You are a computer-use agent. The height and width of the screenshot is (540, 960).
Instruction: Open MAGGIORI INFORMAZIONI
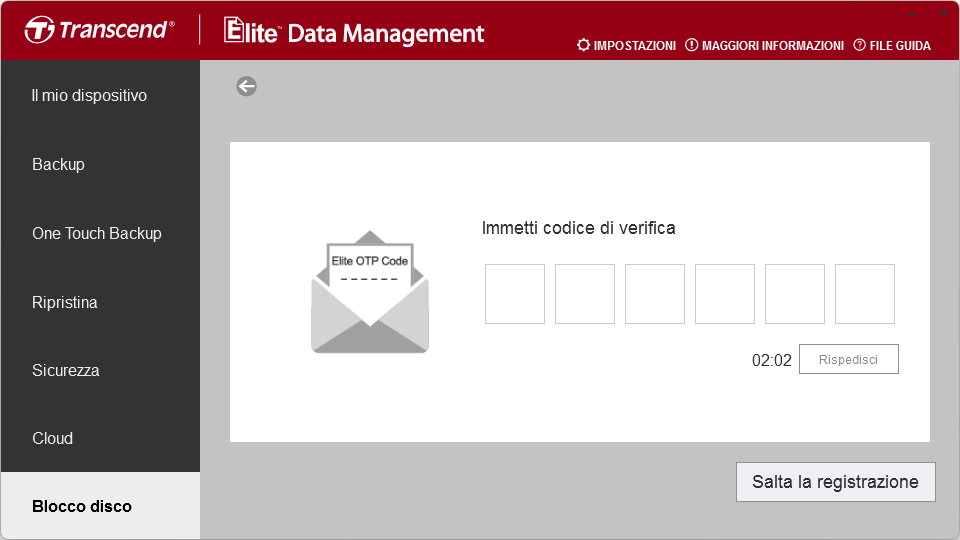pos(764,45)
